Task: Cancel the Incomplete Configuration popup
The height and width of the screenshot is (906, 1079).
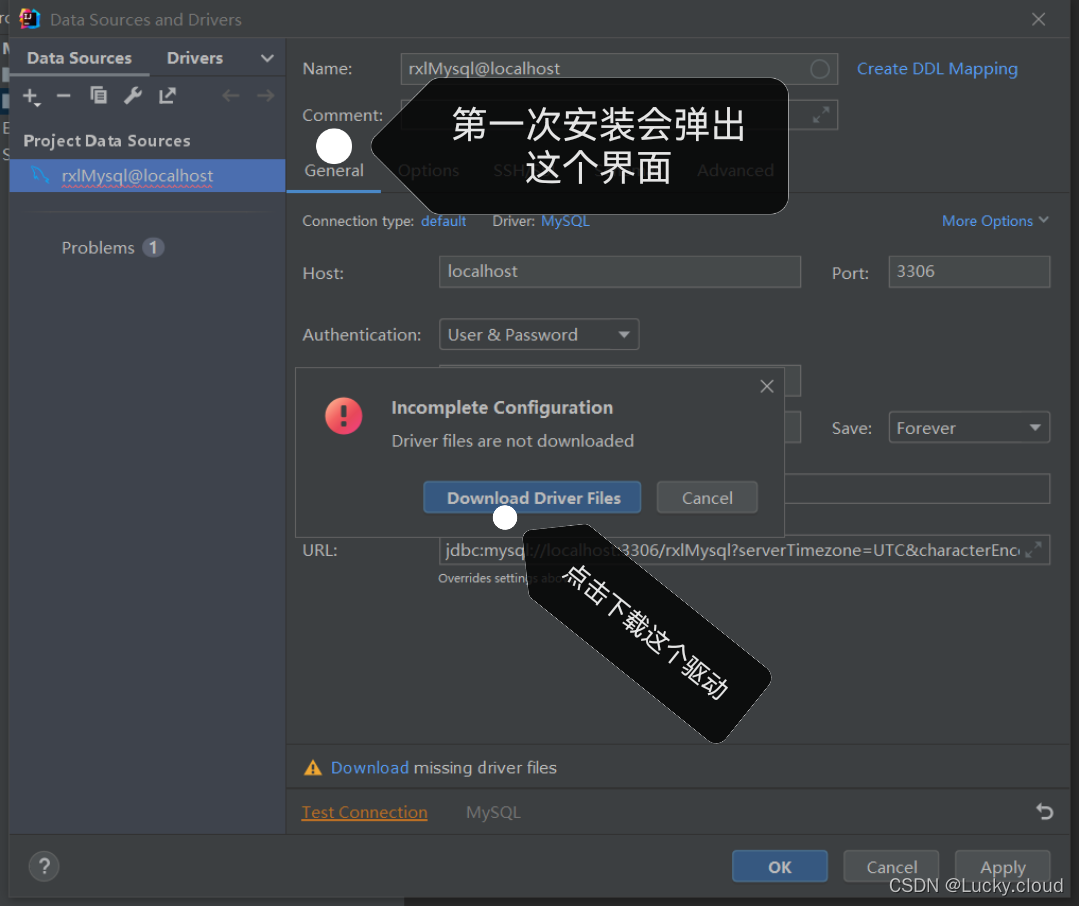Action: tap(707, 497)
